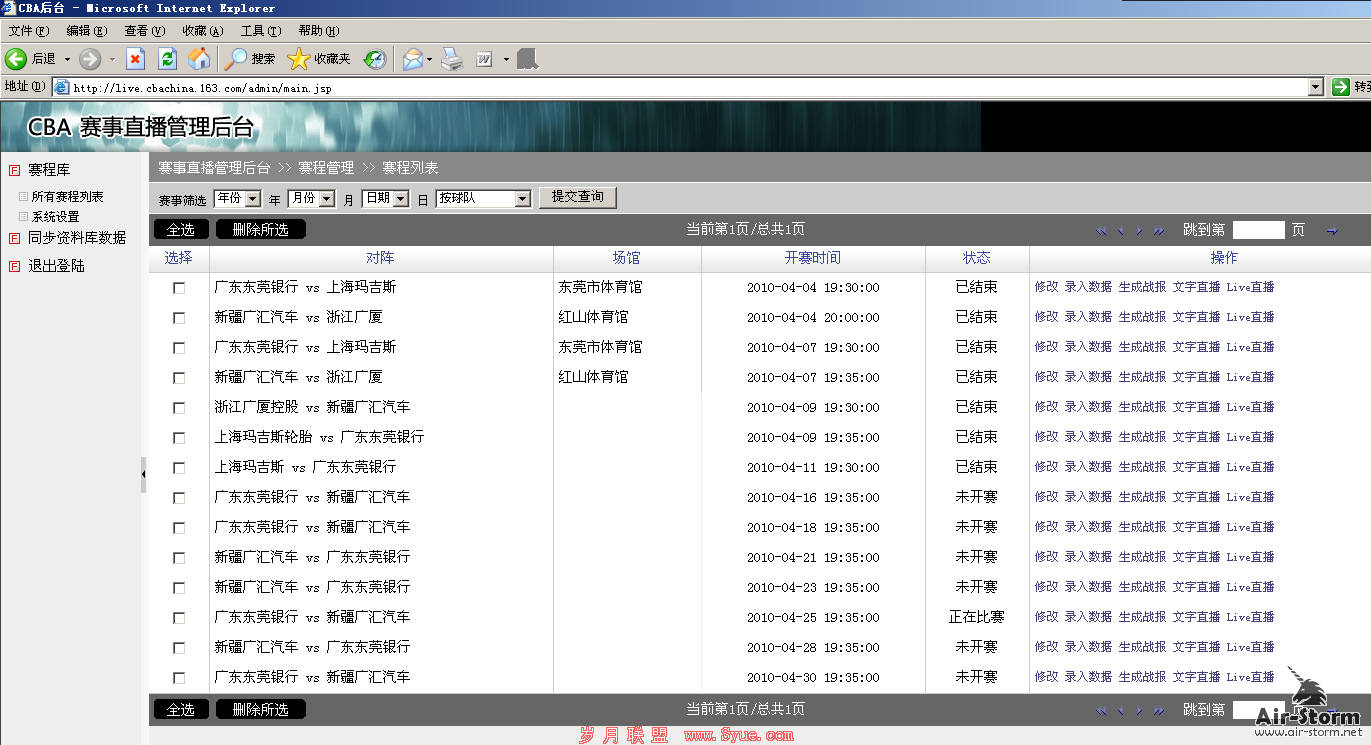Click 生成战报 link for the 04-11 match
1371x745 pixels.
click(1142, 467)
